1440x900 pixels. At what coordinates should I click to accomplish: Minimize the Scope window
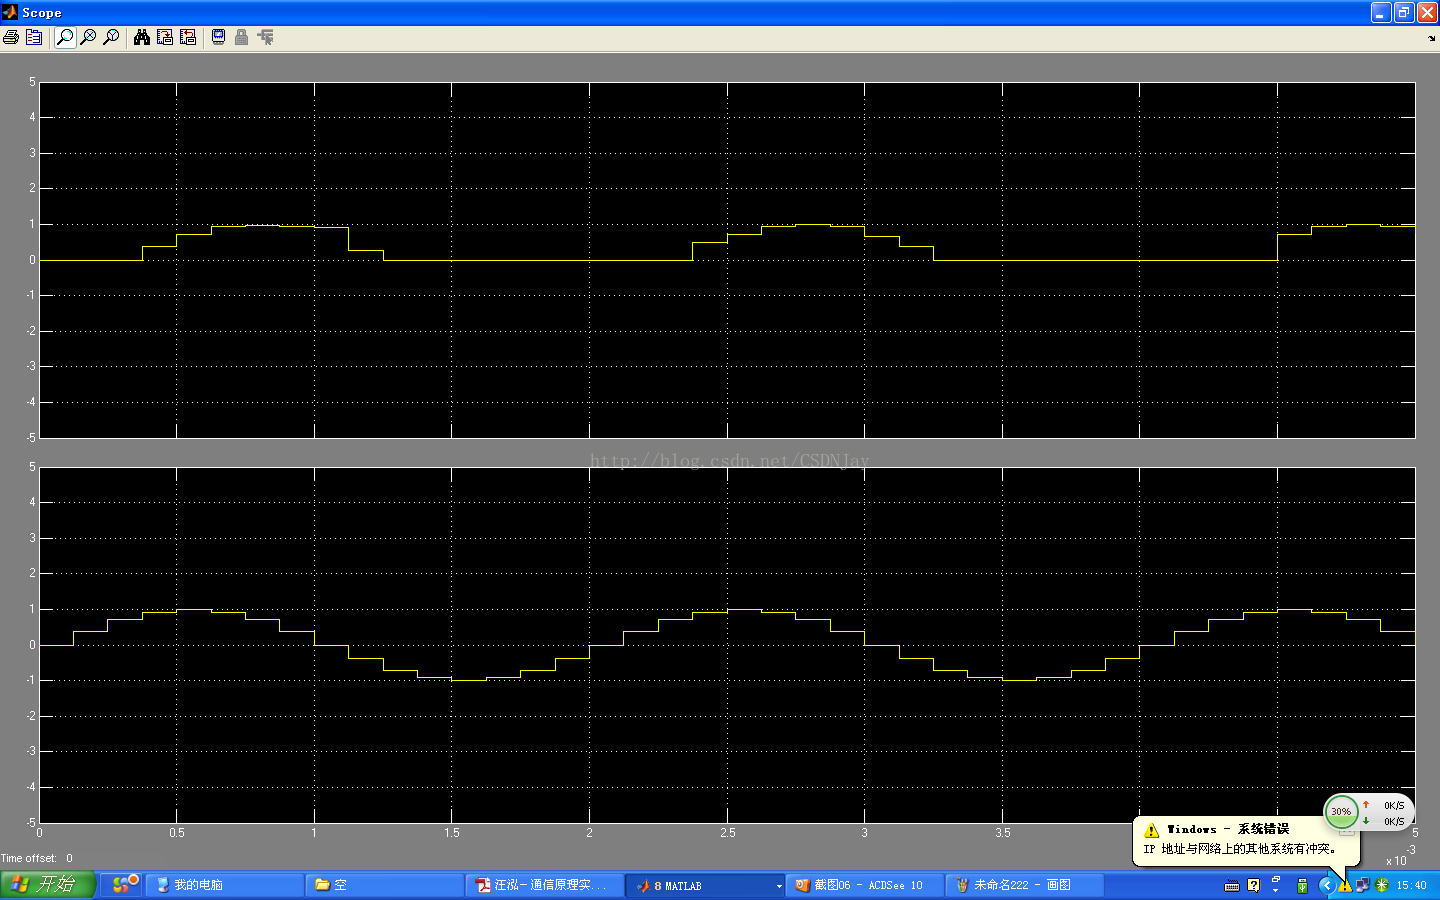[x=1381, y=12]
